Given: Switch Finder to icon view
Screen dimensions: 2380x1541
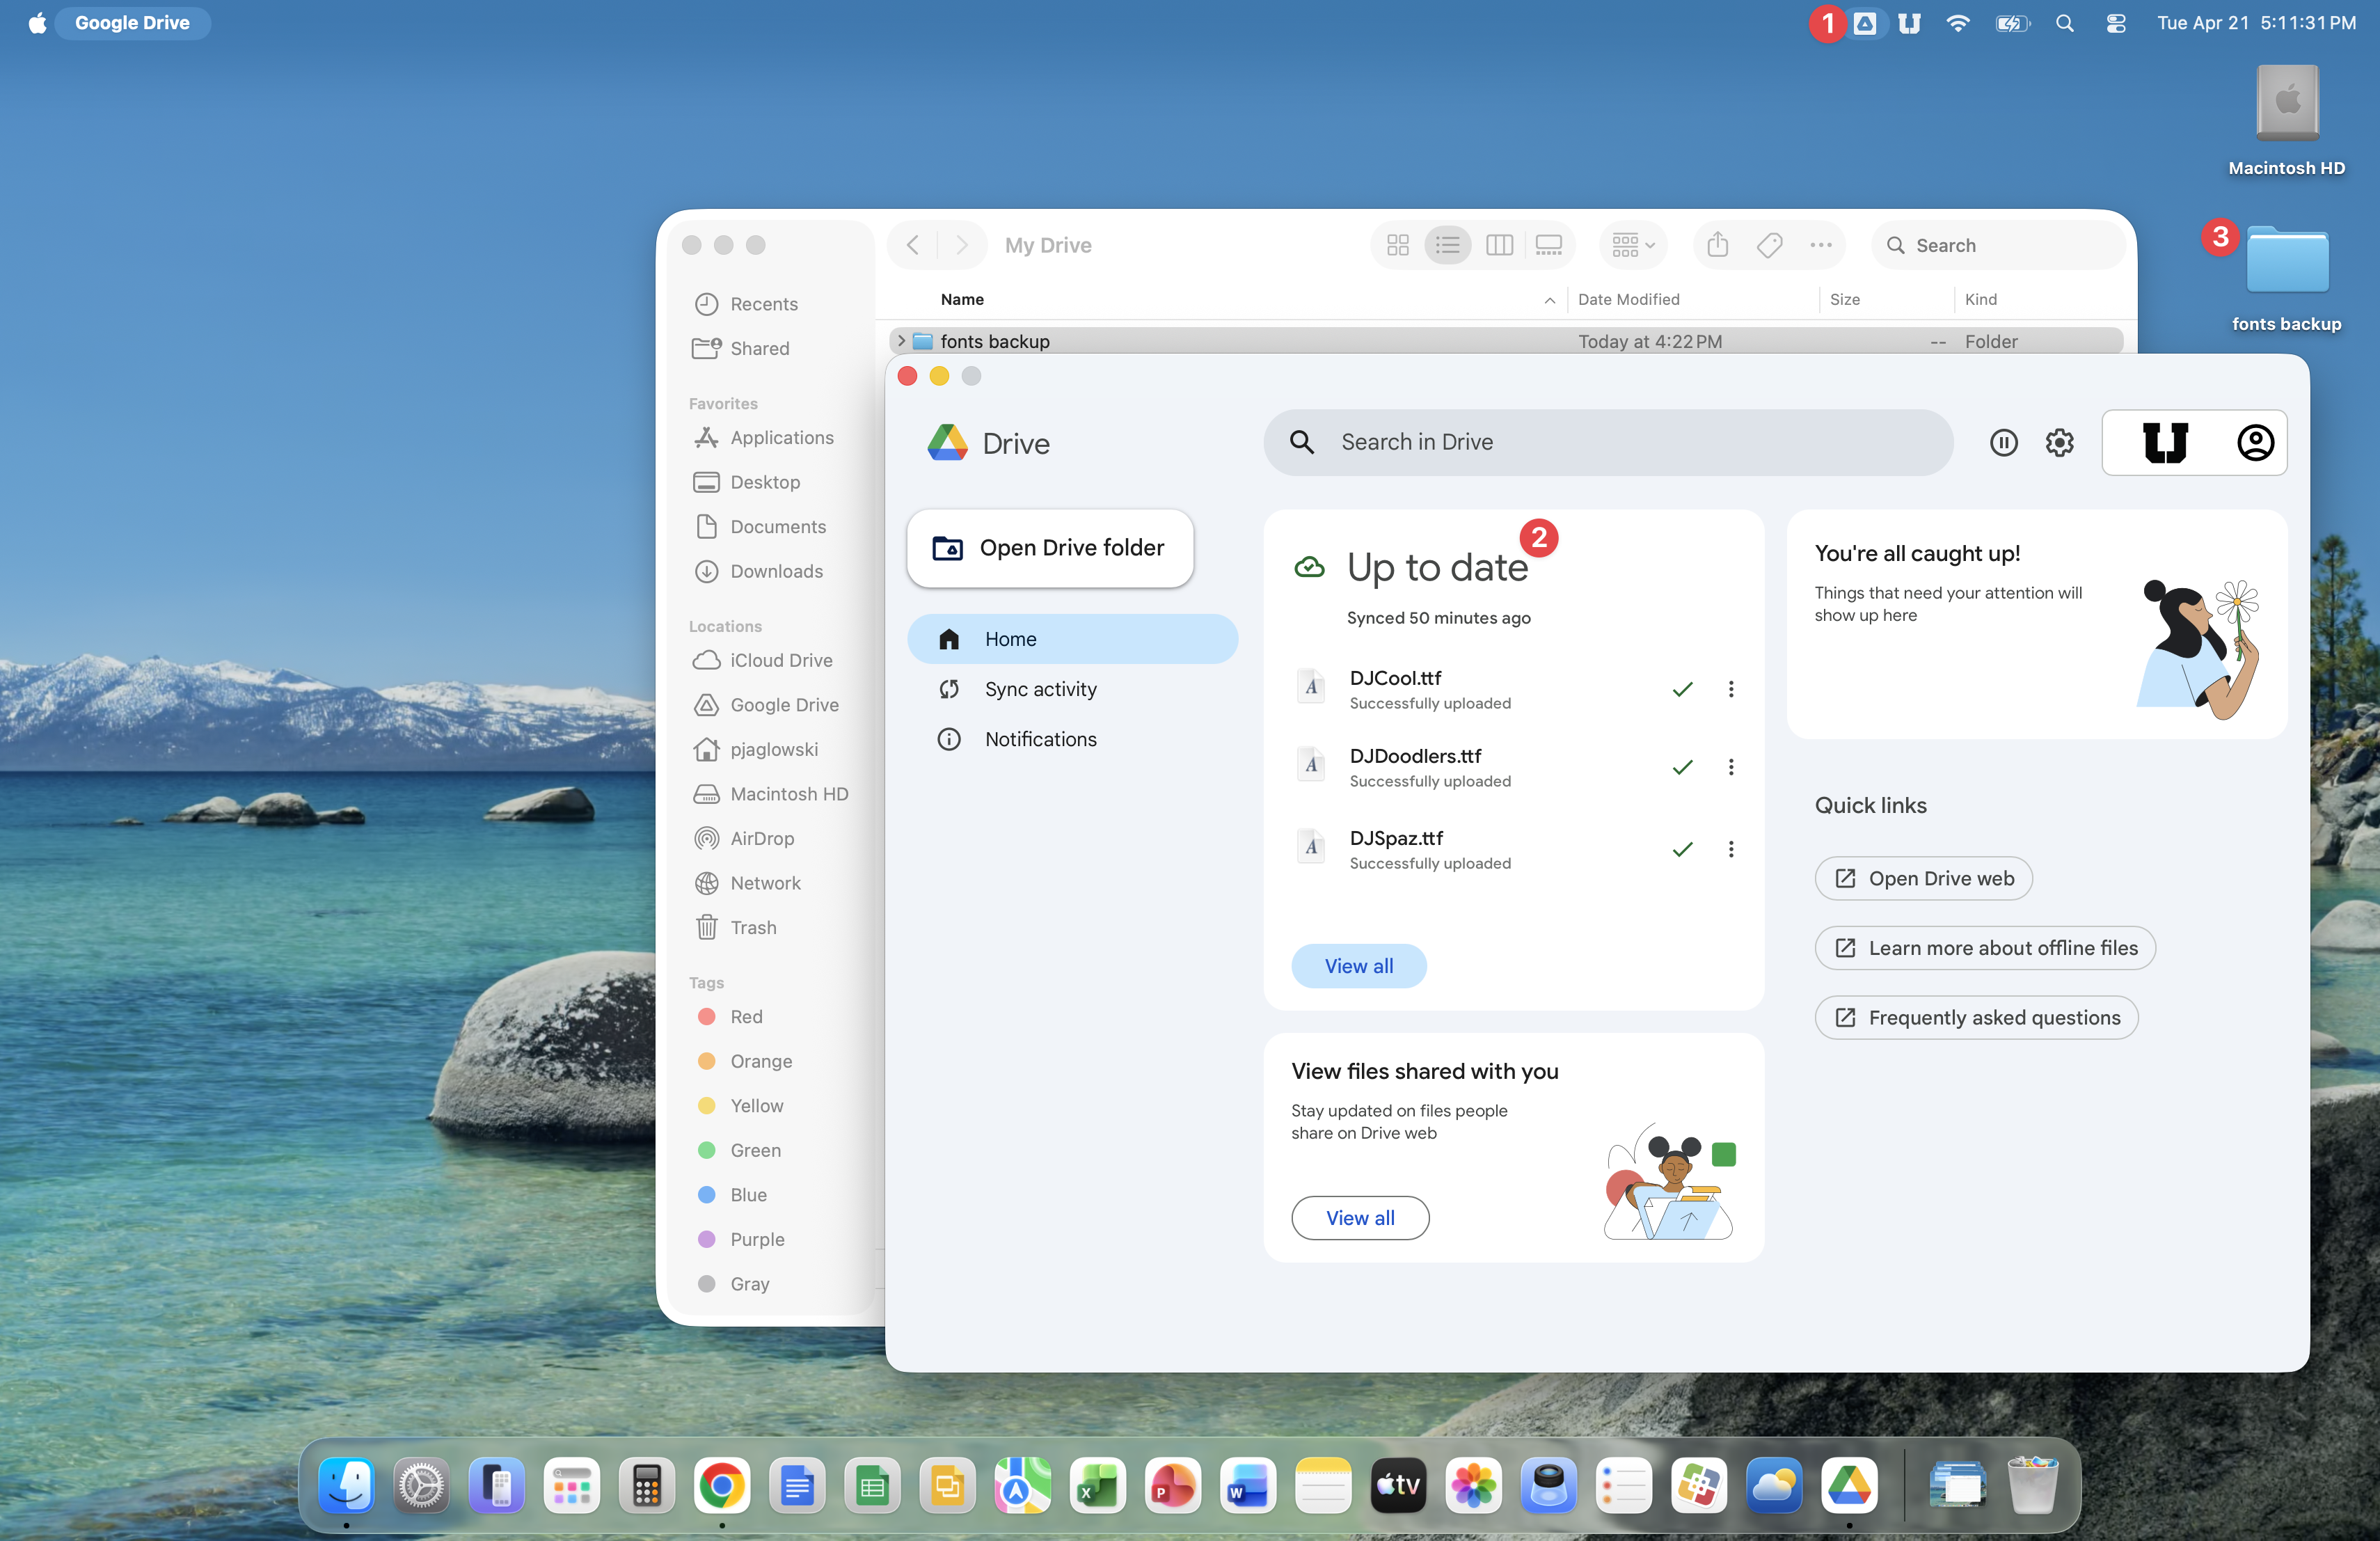Looking at the screenshot, I should (x=1397, y=245).
